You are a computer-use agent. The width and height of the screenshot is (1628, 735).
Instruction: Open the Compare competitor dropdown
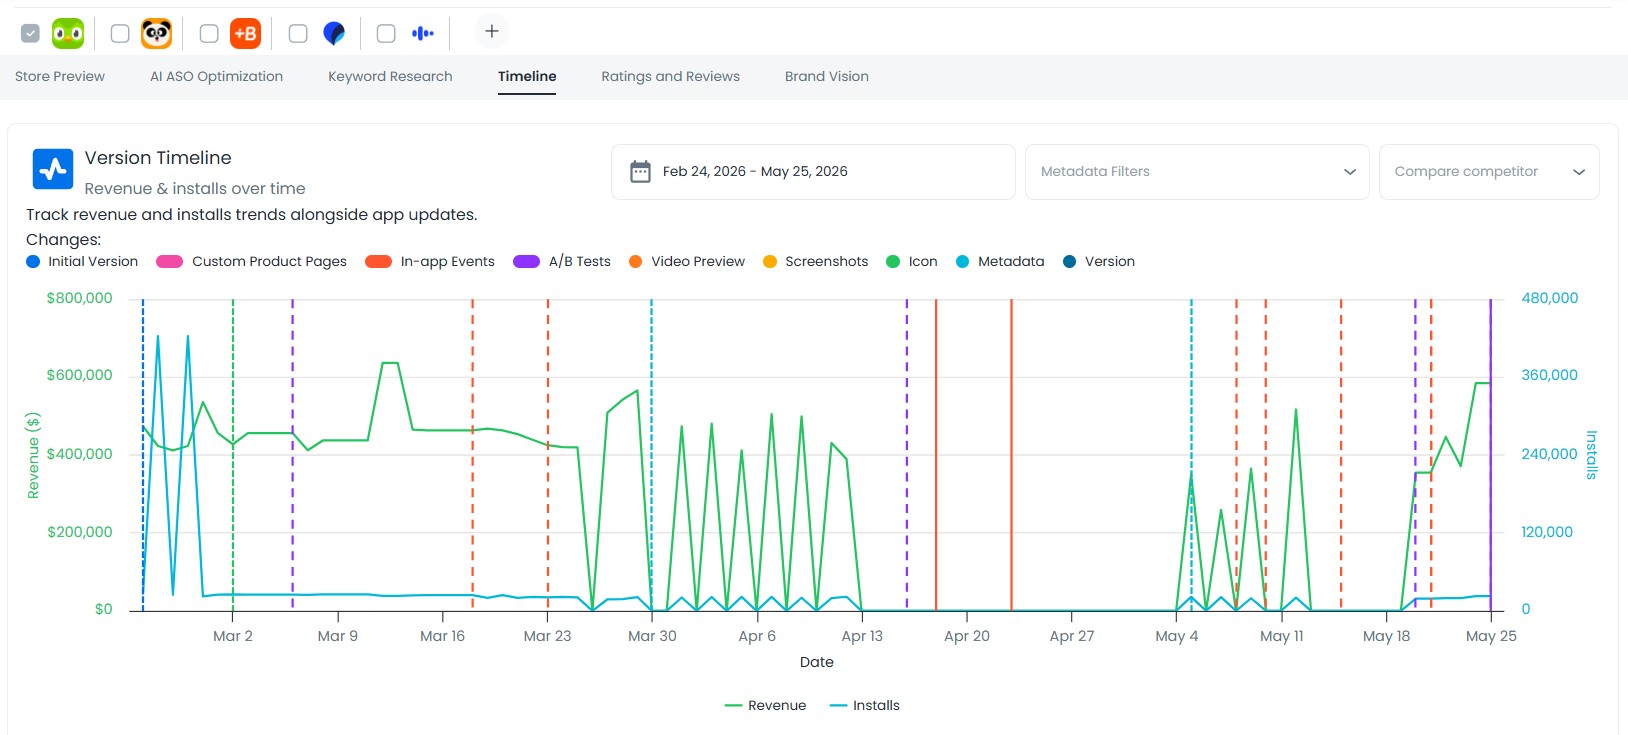click(1489, 172)
